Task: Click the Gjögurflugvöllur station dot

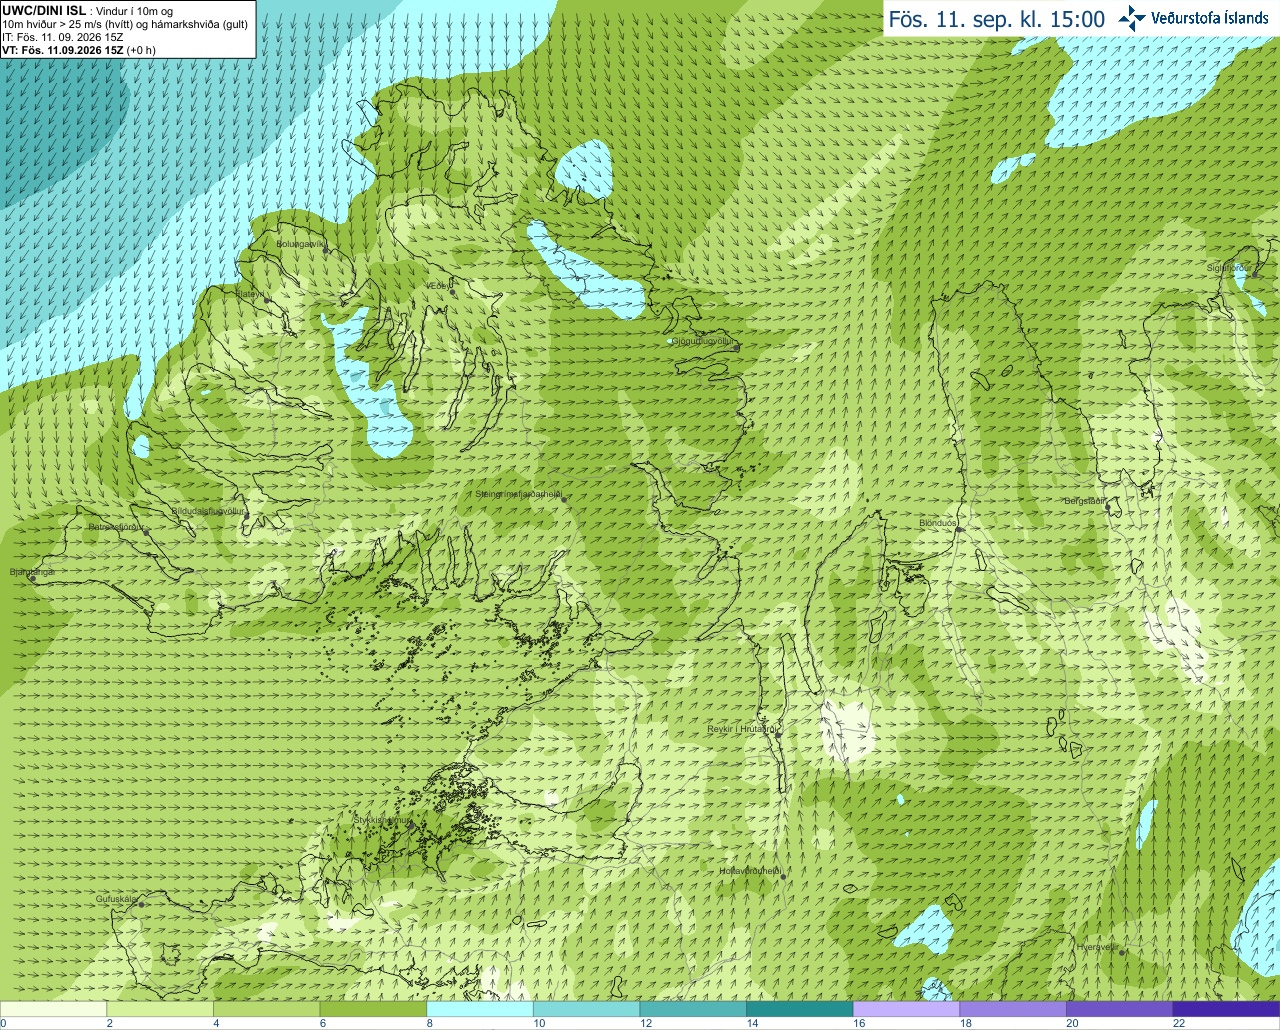Action: pos(736,348)
